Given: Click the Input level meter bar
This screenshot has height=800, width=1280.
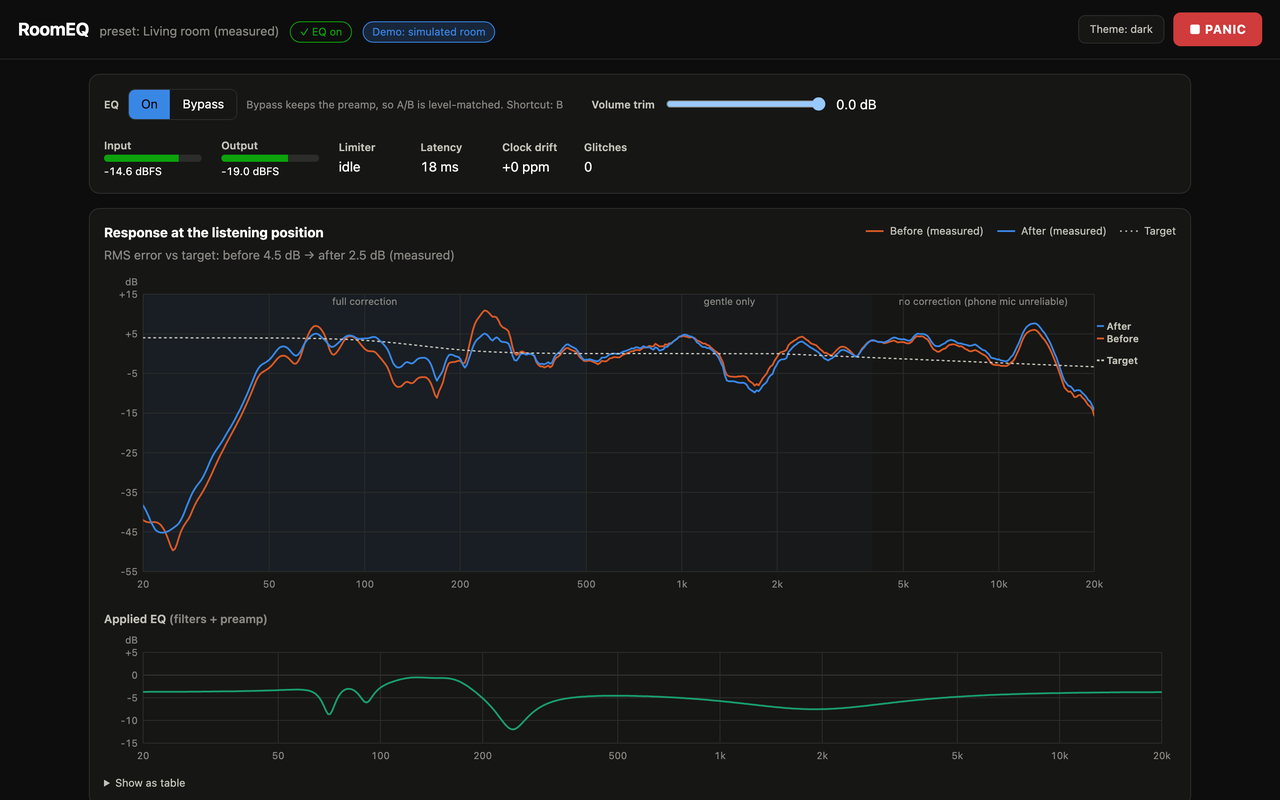Looking at the screenshot, I should (x=153, y=158).
